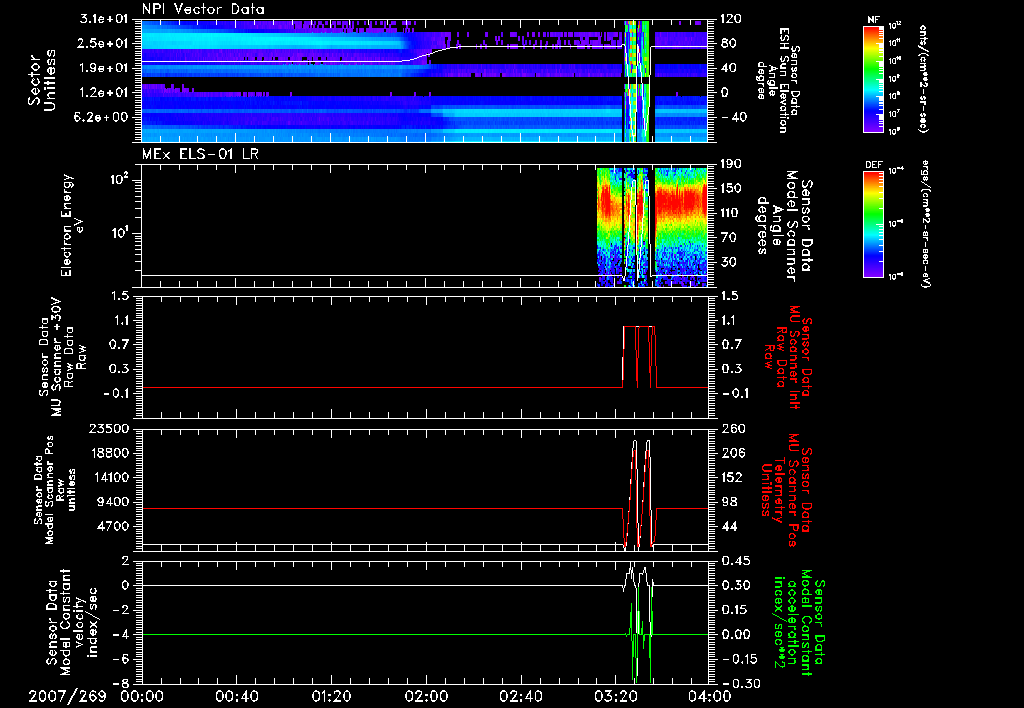Select the 'NPI Vector Data' panel title
Image resolution: width=1024 pixels, height=708 pixels.
[x=203, y=9]
